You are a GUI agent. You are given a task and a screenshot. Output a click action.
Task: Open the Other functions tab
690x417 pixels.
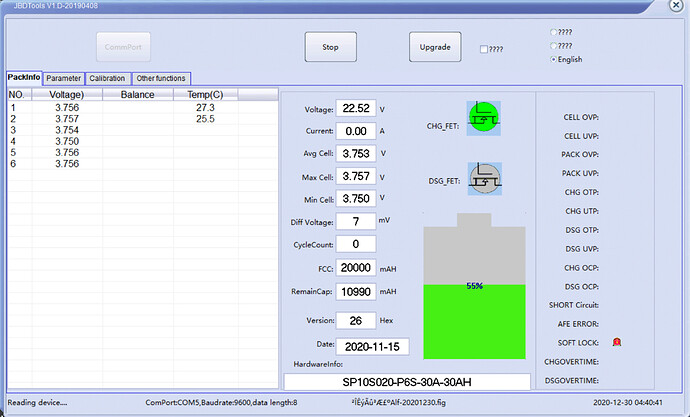click(161, 78)
